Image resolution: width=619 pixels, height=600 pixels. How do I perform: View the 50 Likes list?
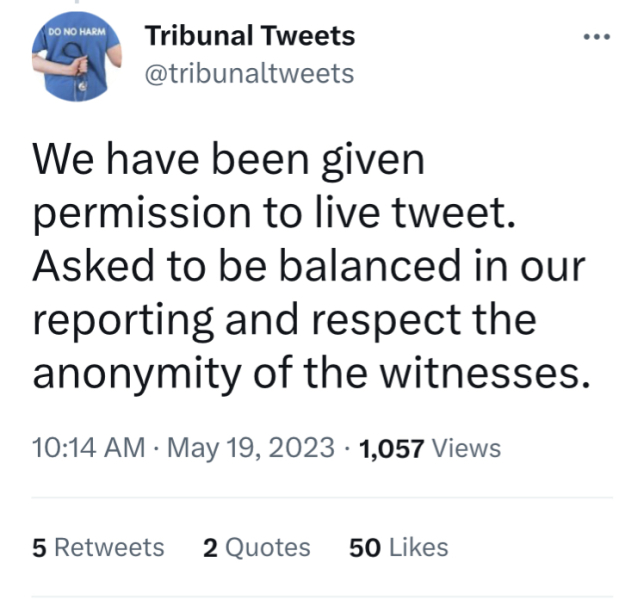pos(398,547)
